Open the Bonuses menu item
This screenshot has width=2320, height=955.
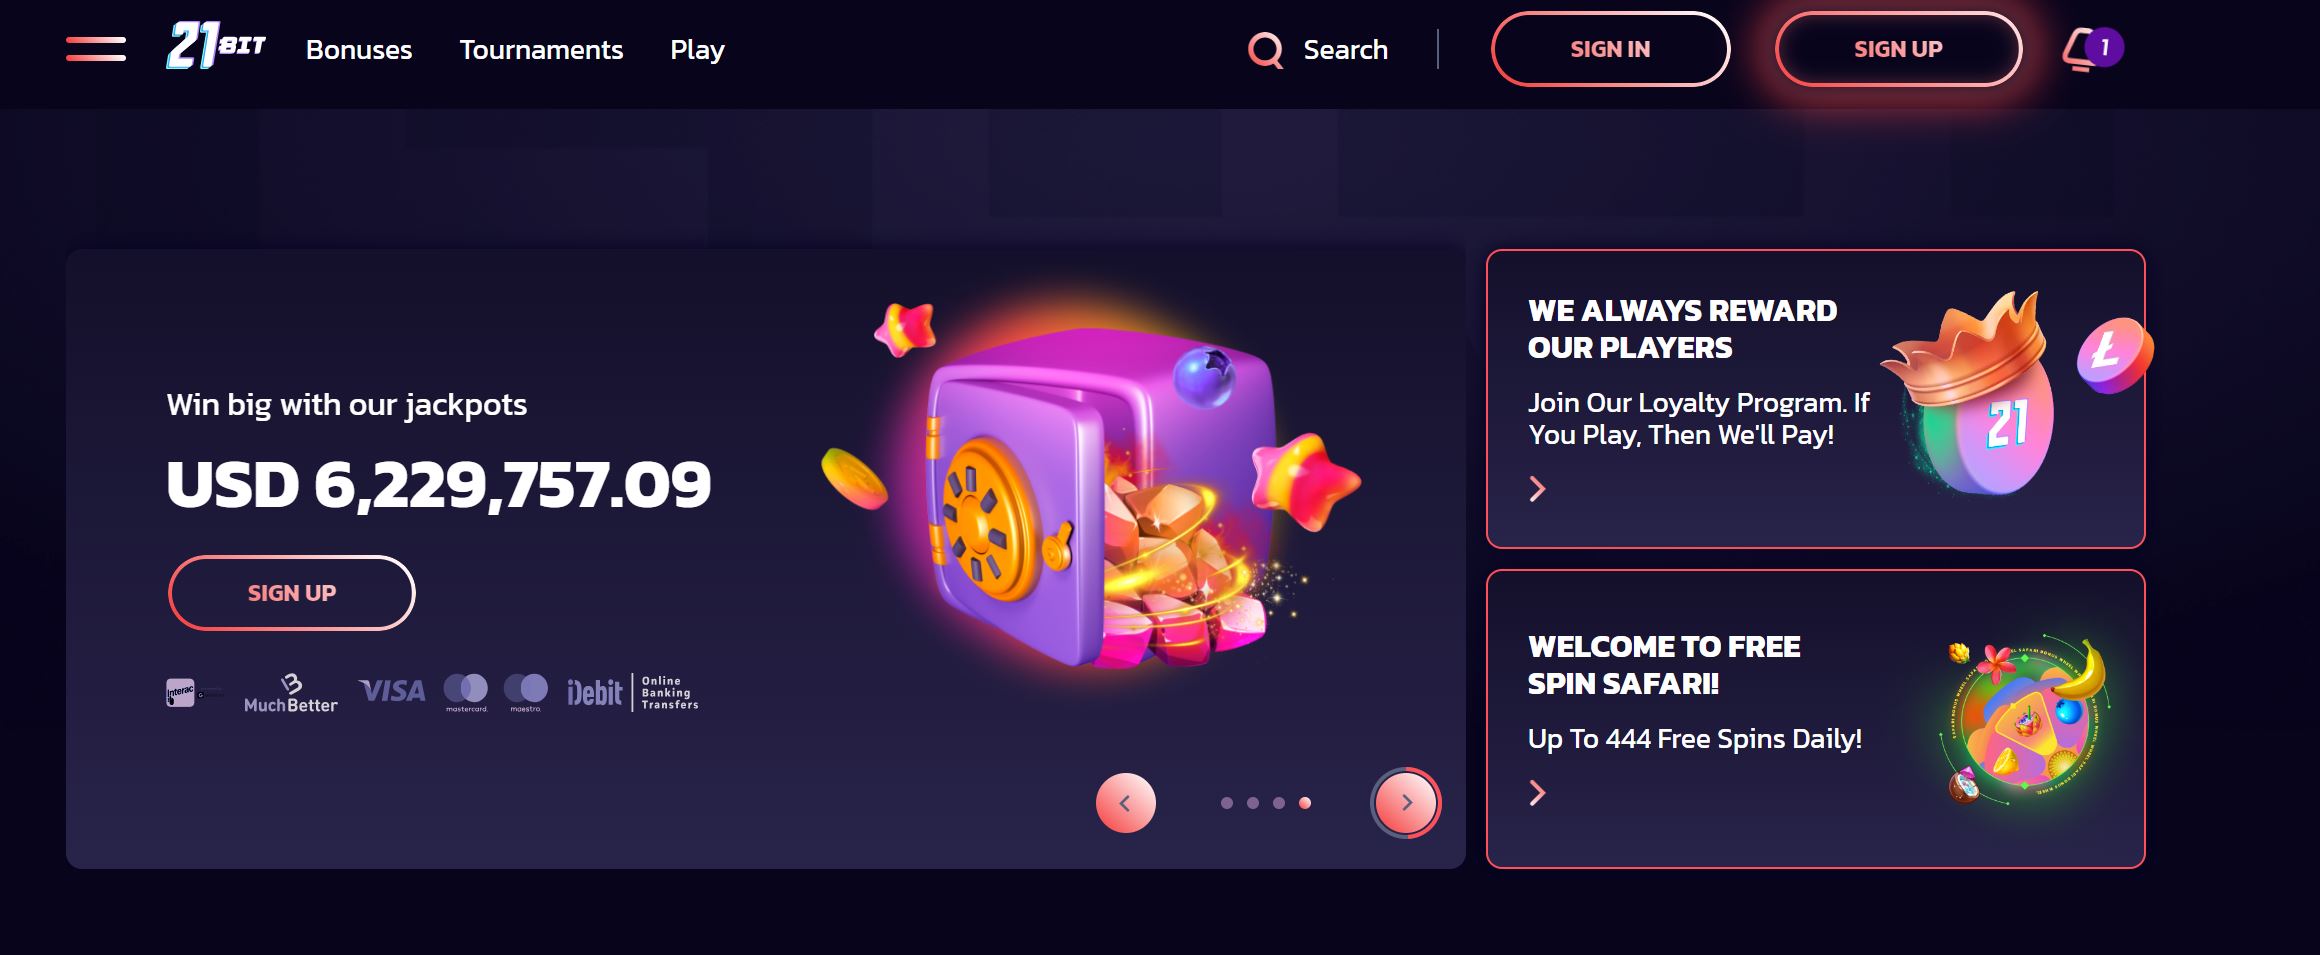[x=359, y=50]
